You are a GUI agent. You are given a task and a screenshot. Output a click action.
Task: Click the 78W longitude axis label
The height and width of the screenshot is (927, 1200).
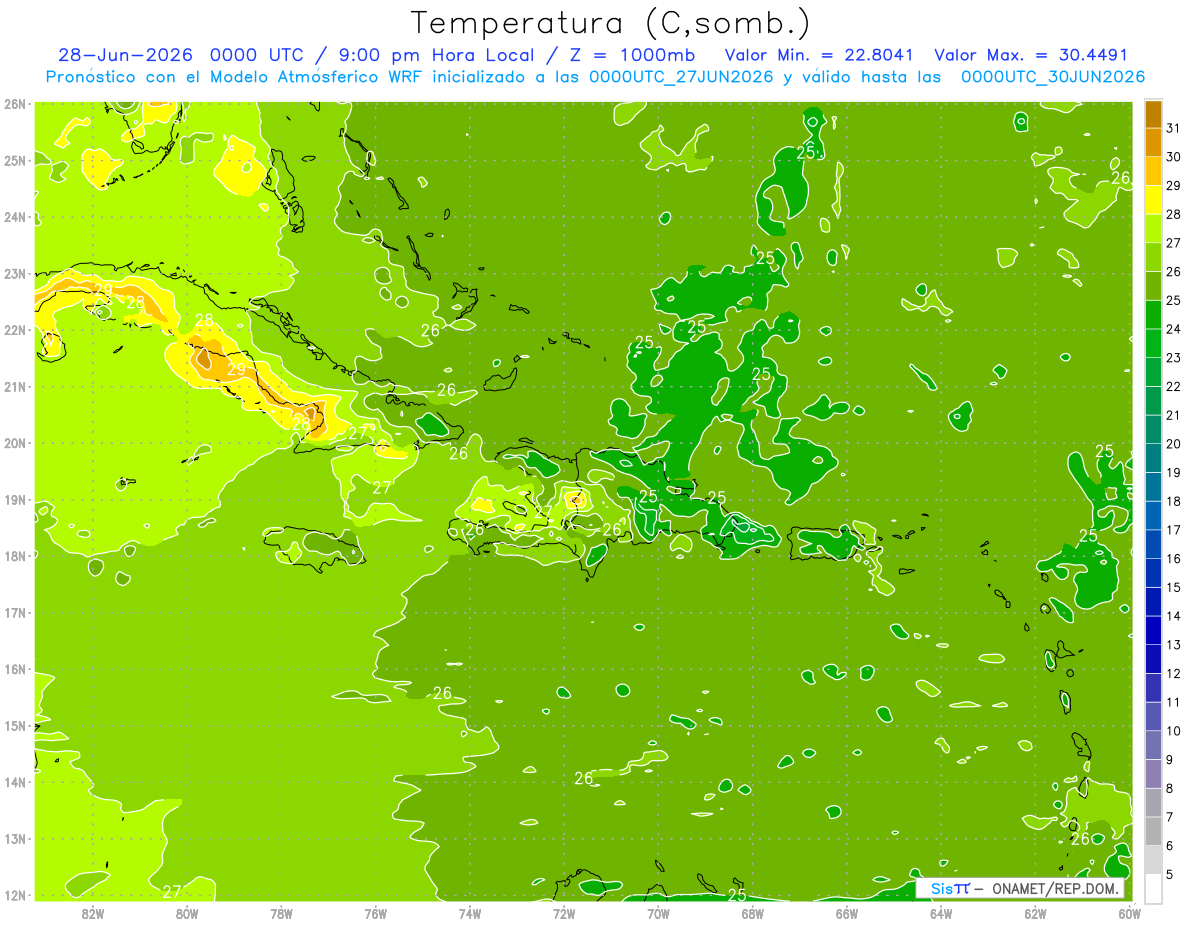281,913
